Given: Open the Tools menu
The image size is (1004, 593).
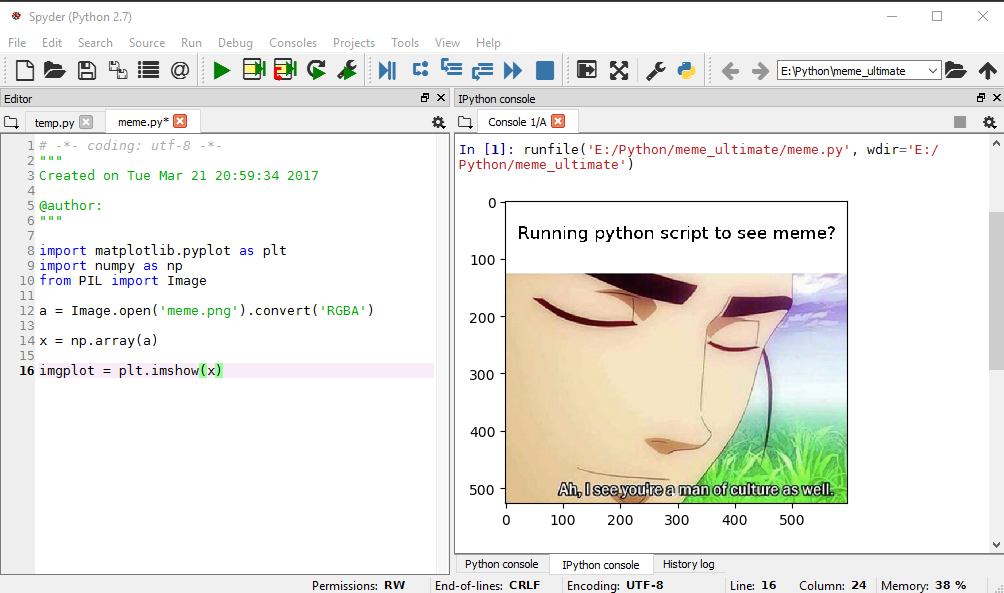Looking at the screenshot, I should 405,43.
